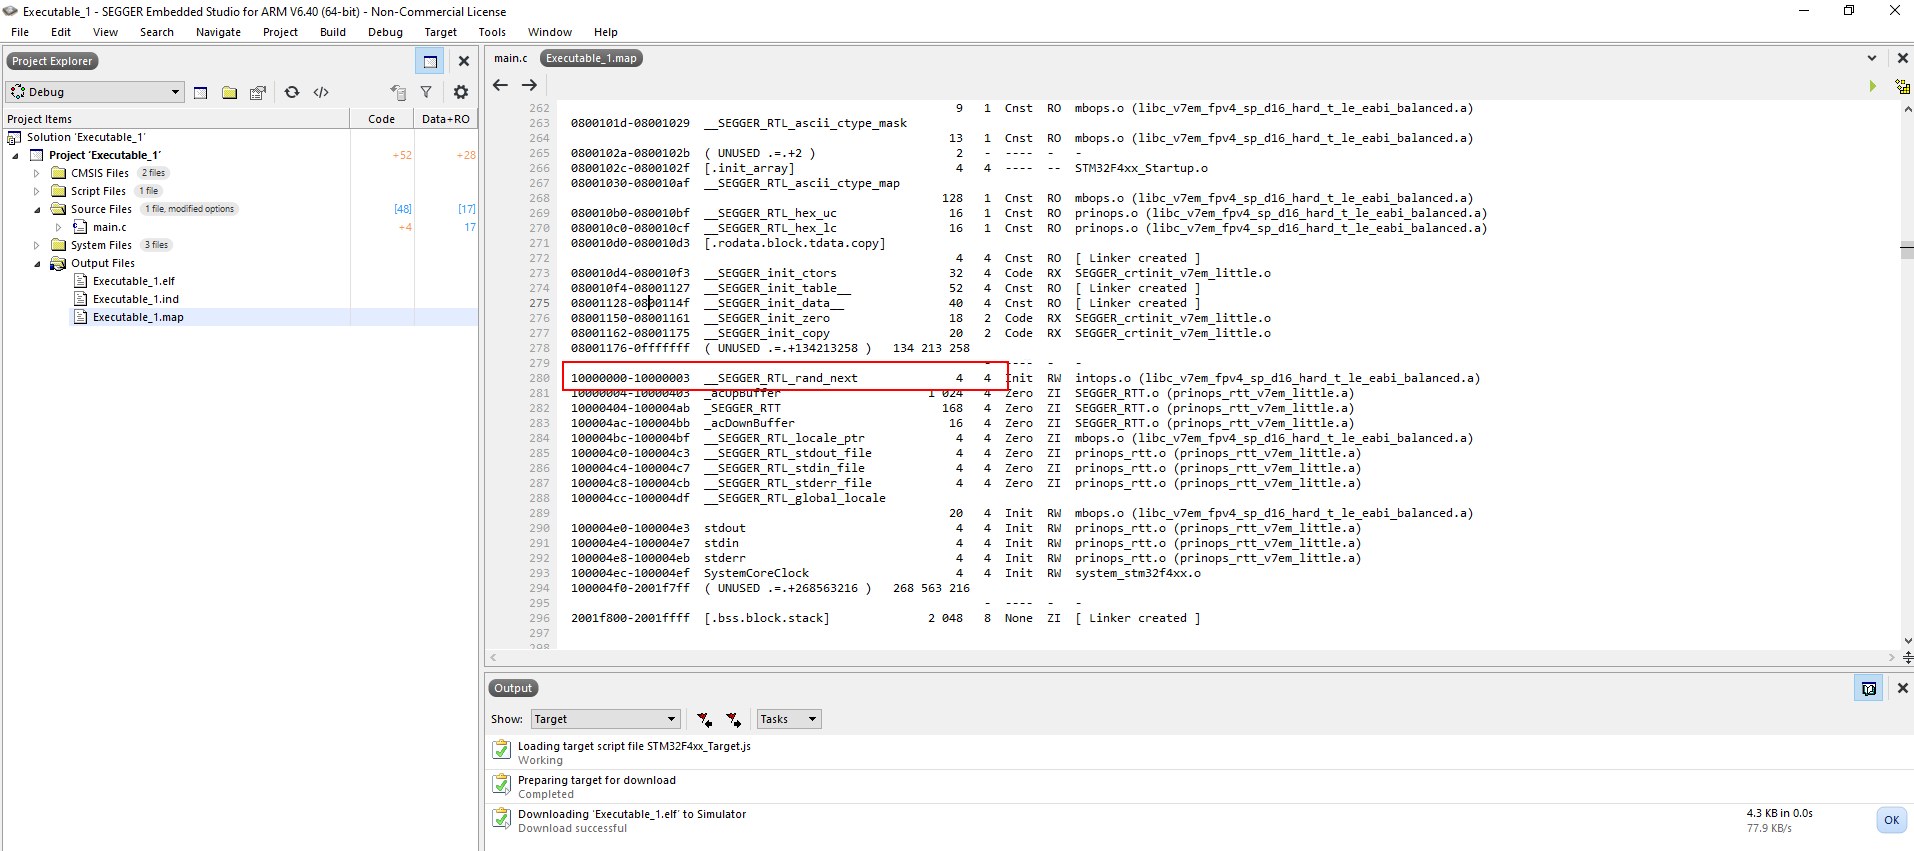Select Executable_1.map in Output Files
1914x851 pixels.
(x=138, y=317)
